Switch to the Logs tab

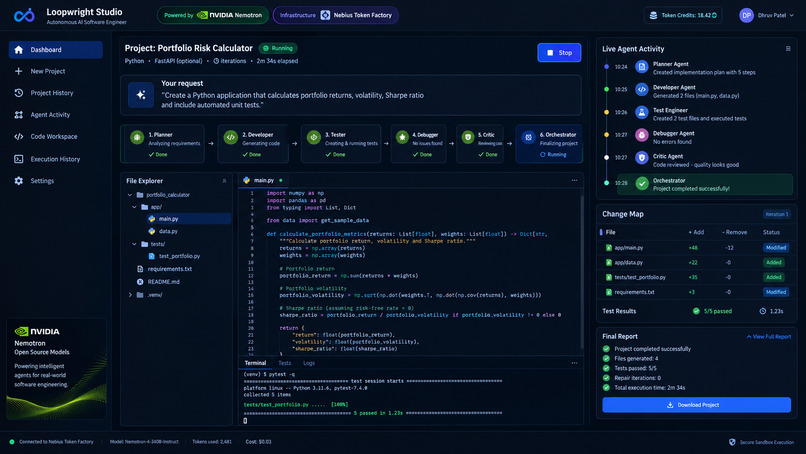pos(309,363)
